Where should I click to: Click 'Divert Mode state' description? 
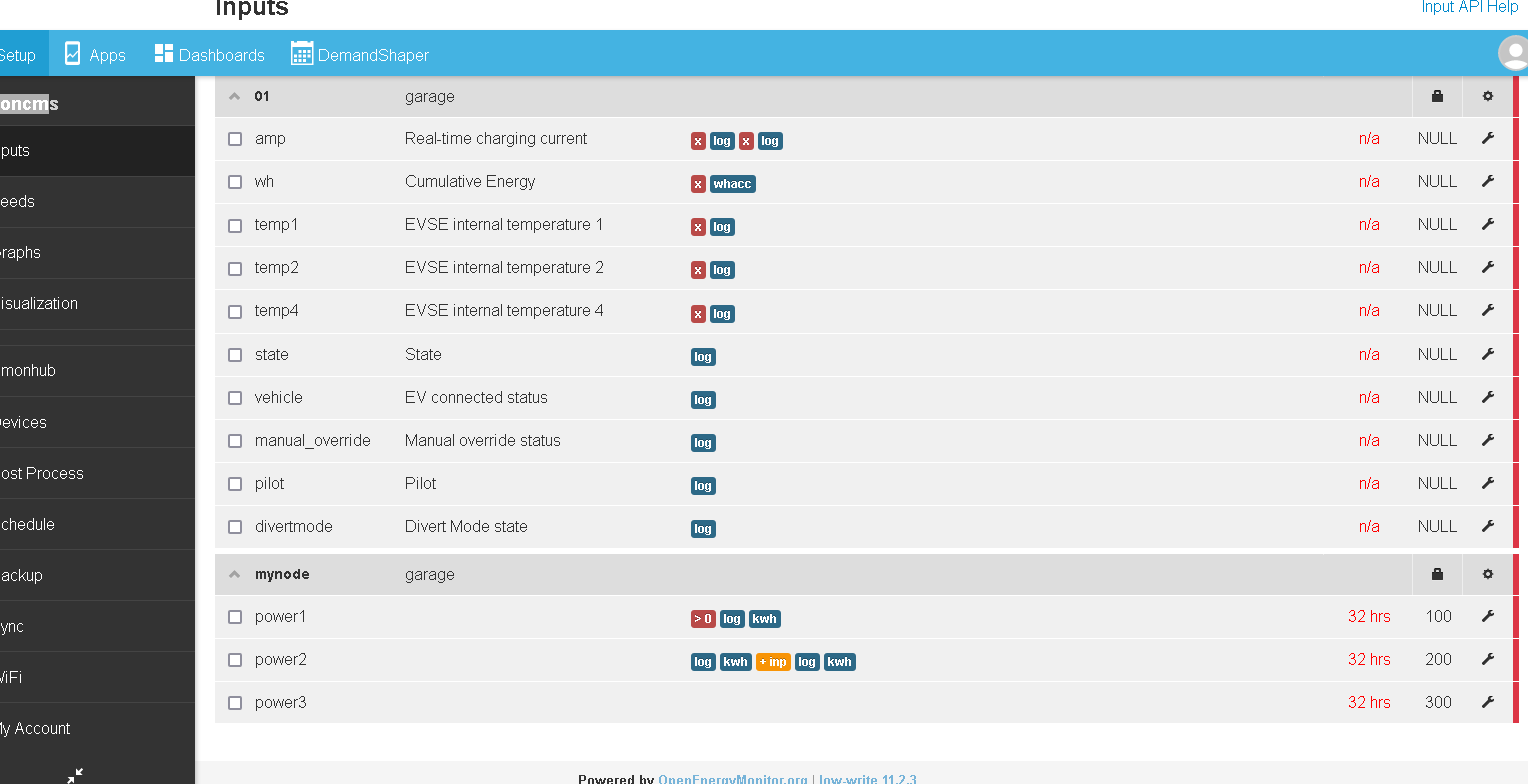[x=466, y=527]
